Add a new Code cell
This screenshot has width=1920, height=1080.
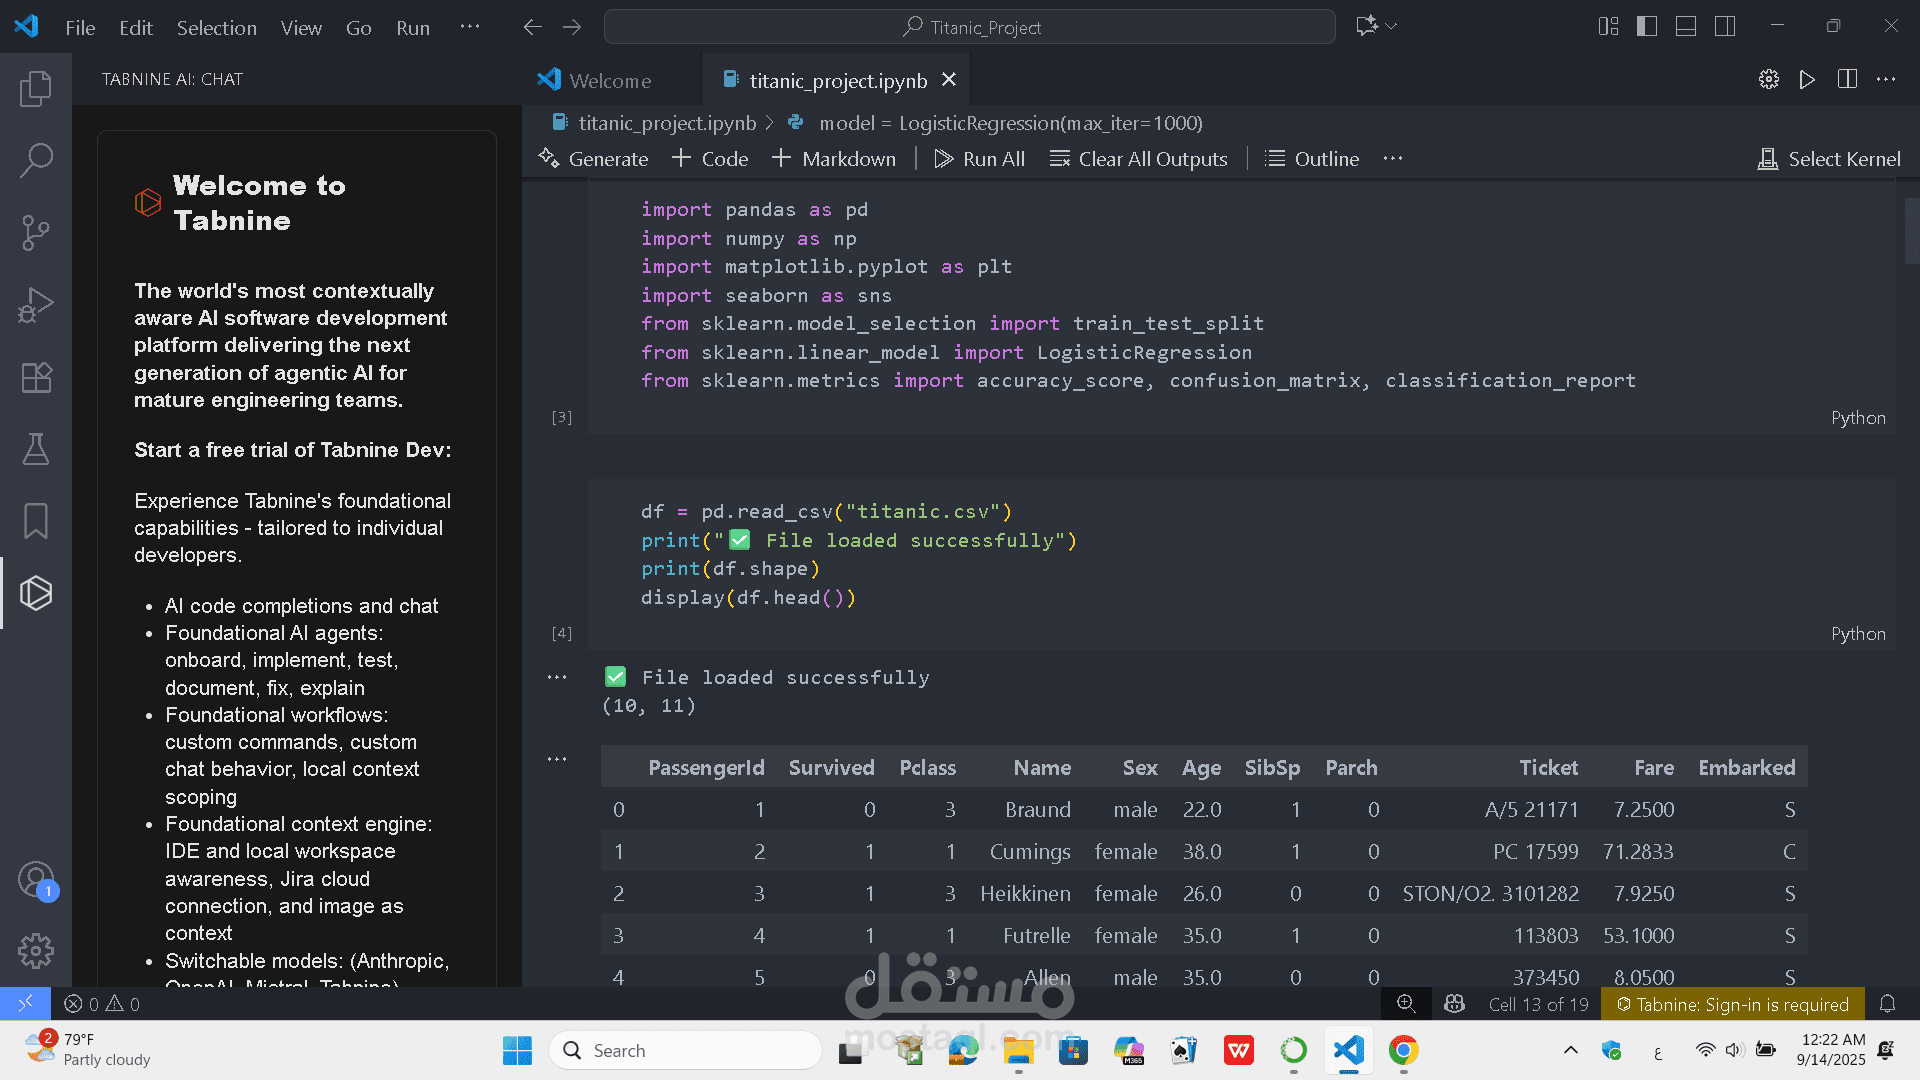point(710,158)
